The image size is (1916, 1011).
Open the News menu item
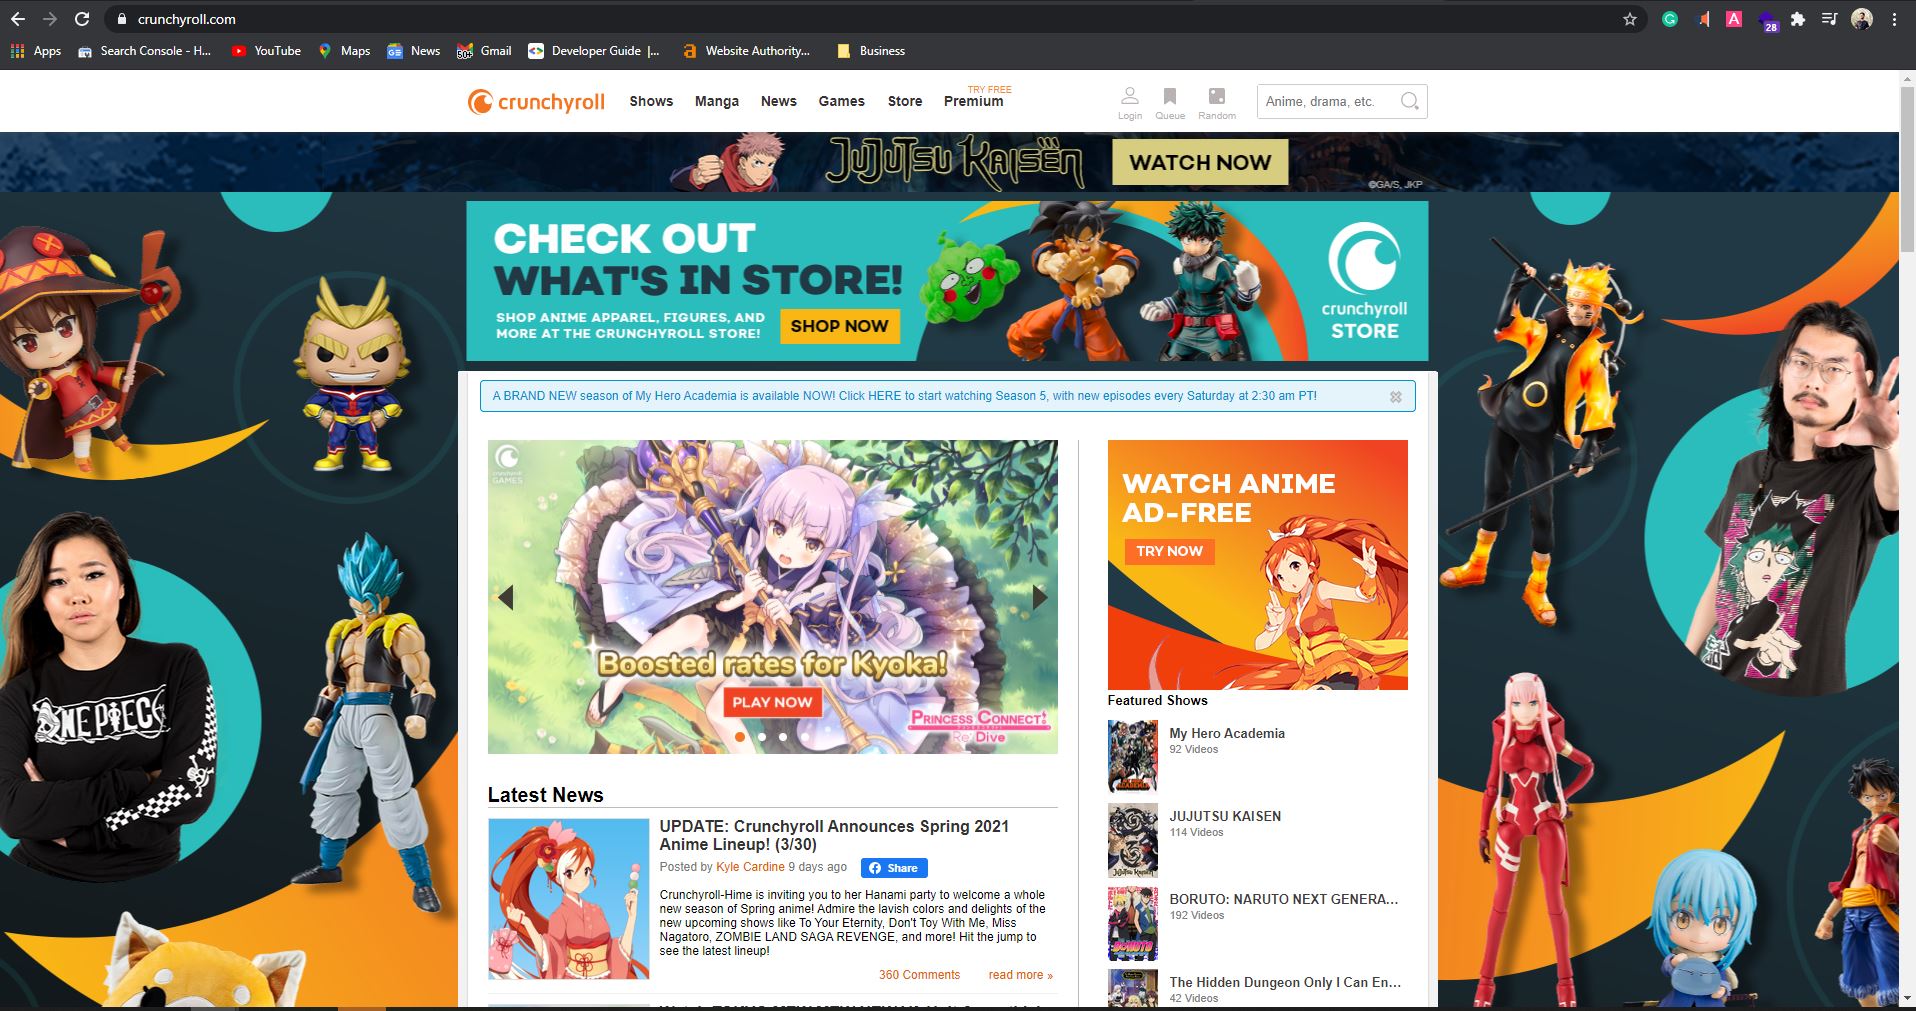coord(778,101)
